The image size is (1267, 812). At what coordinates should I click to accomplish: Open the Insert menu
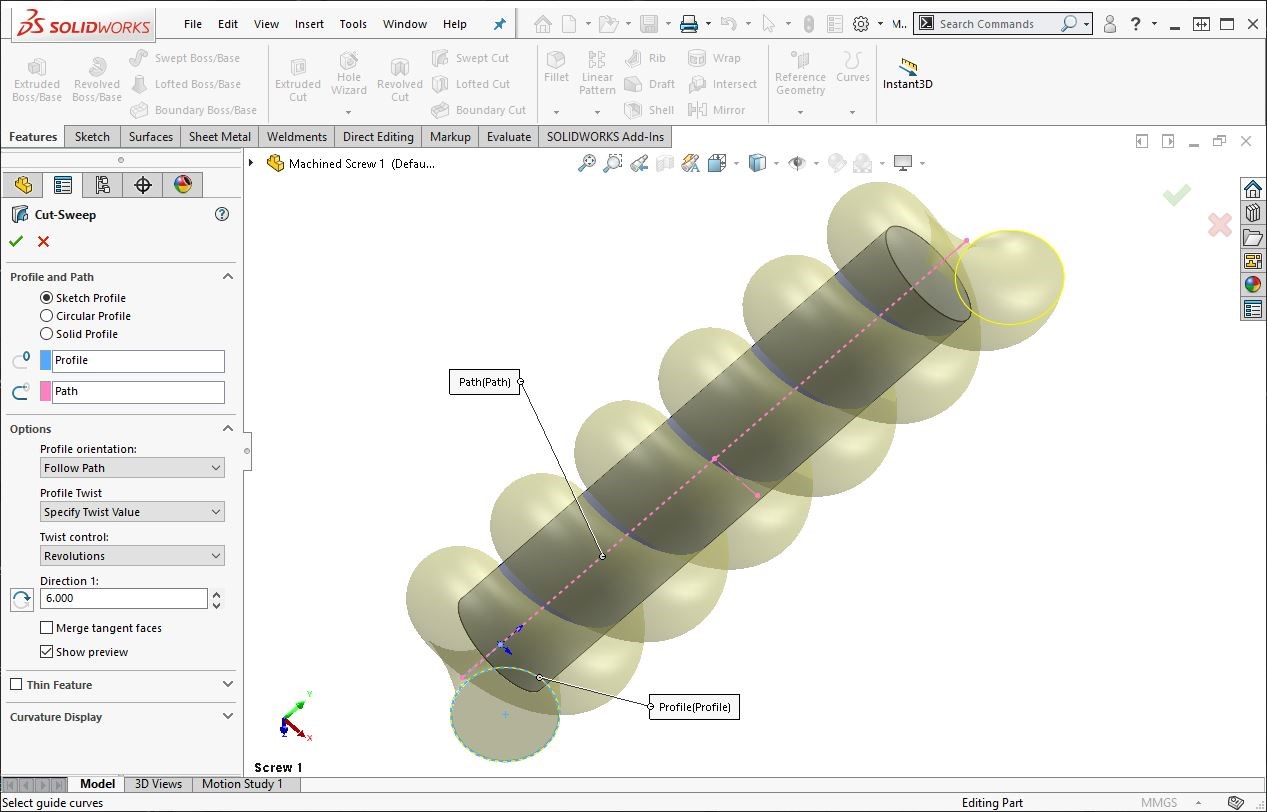click(x=309, y=24)
